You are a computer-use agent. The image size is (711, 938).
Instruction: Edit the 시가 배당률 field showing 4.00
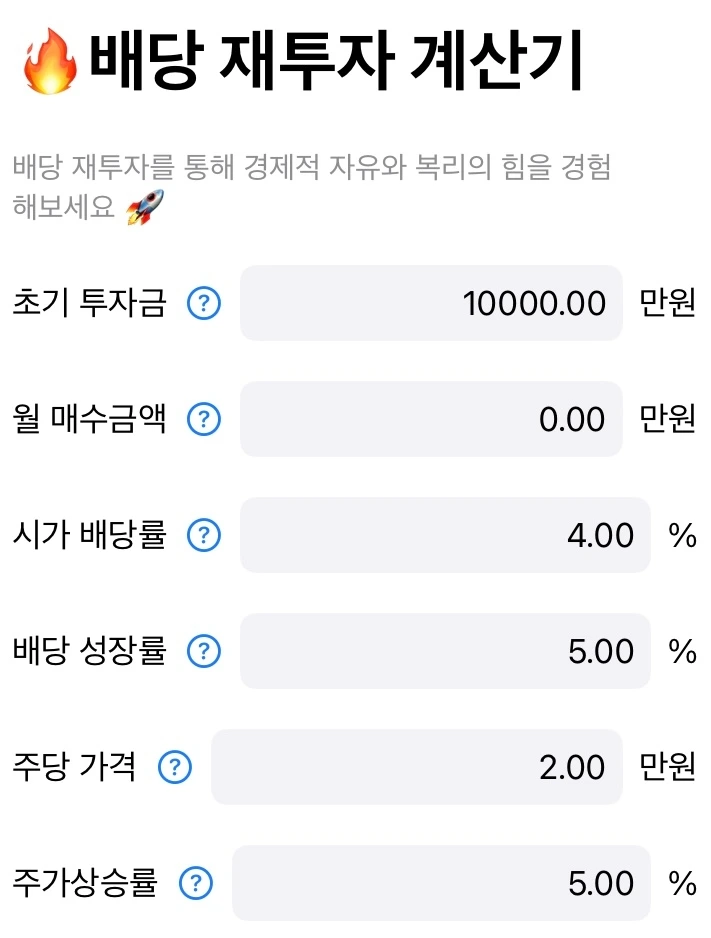pyautogui.click(x=445, y=535)
